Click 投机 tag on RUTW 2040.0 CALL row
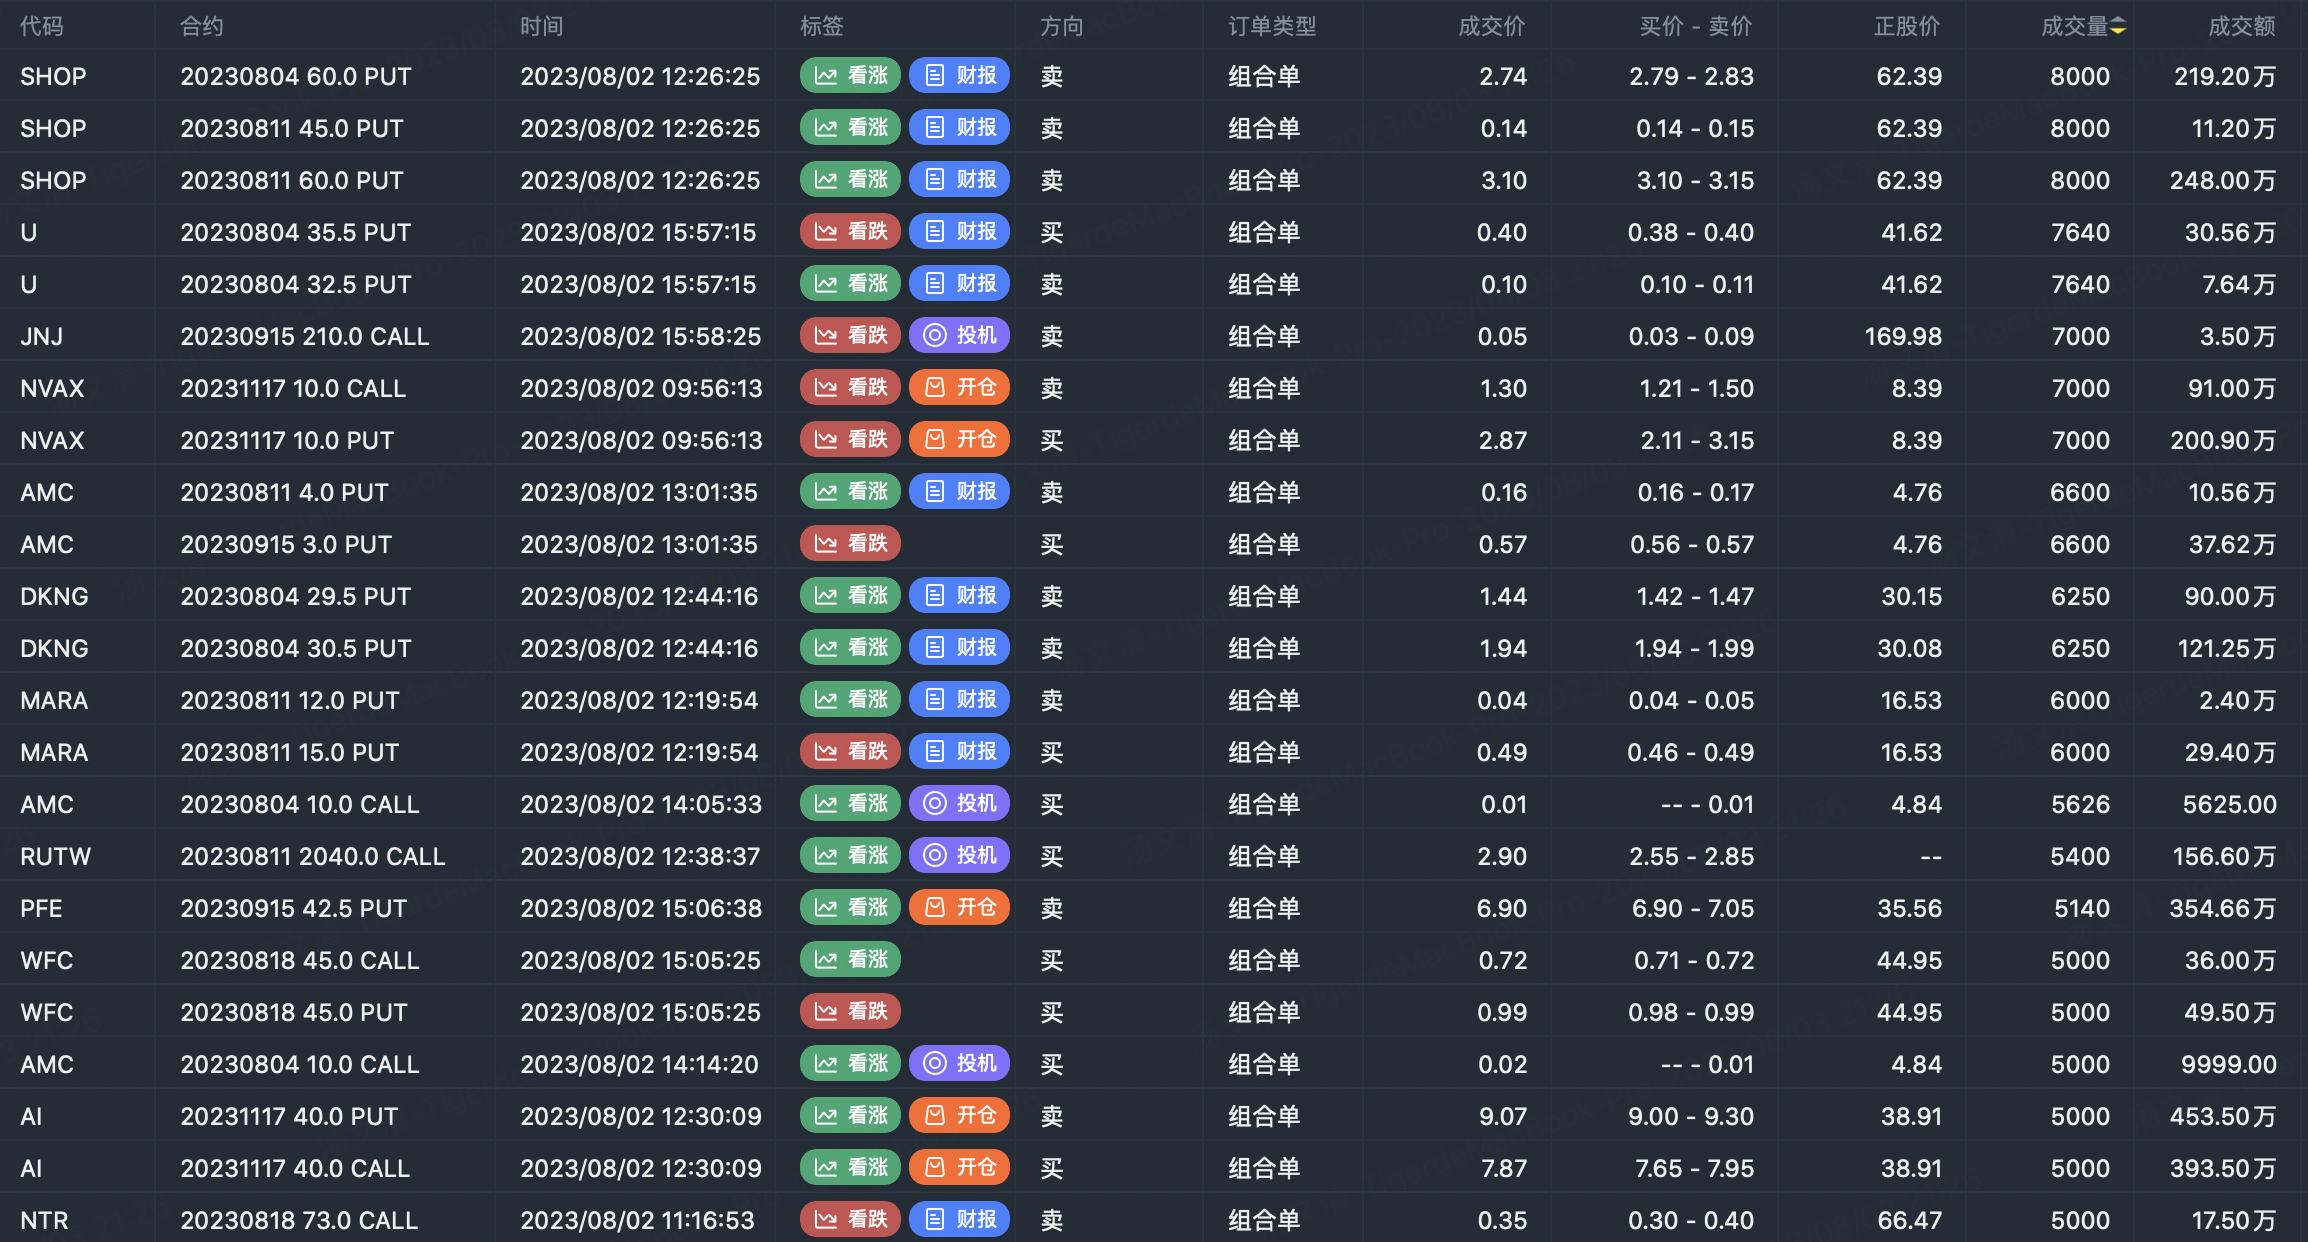The width and height of the screenshot is (2308, 1242). (960, 856)
